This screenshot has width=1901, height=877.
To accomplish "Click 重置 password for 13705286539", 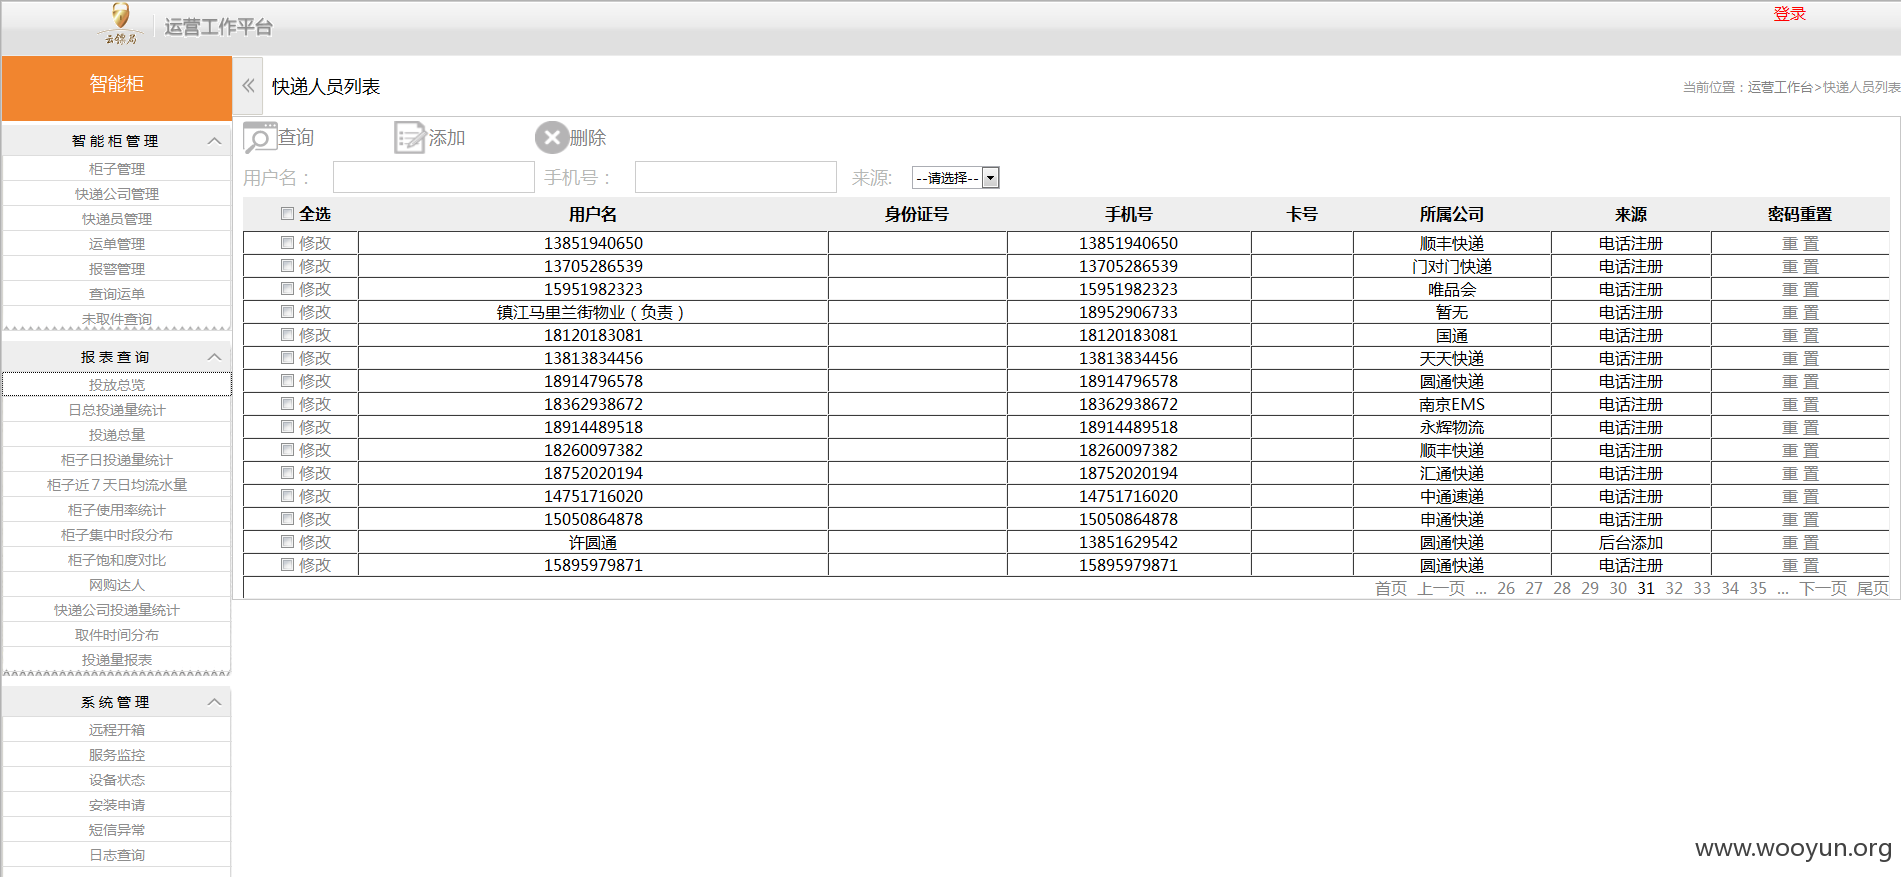I will (x=1800, y=266).
